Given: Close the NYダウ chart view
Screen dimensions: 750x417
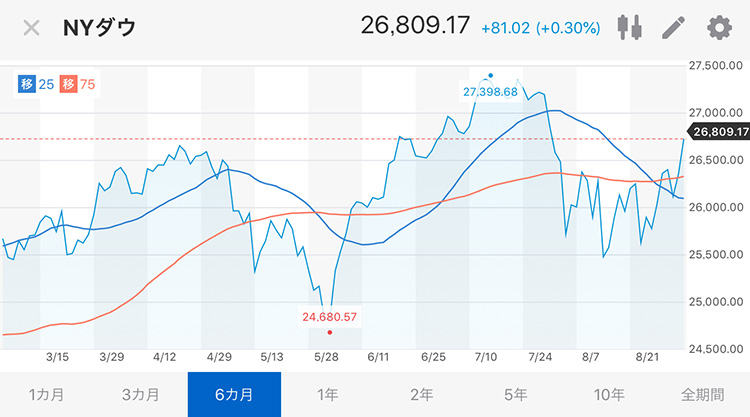Looking at the screenshot, I should 32,28.
